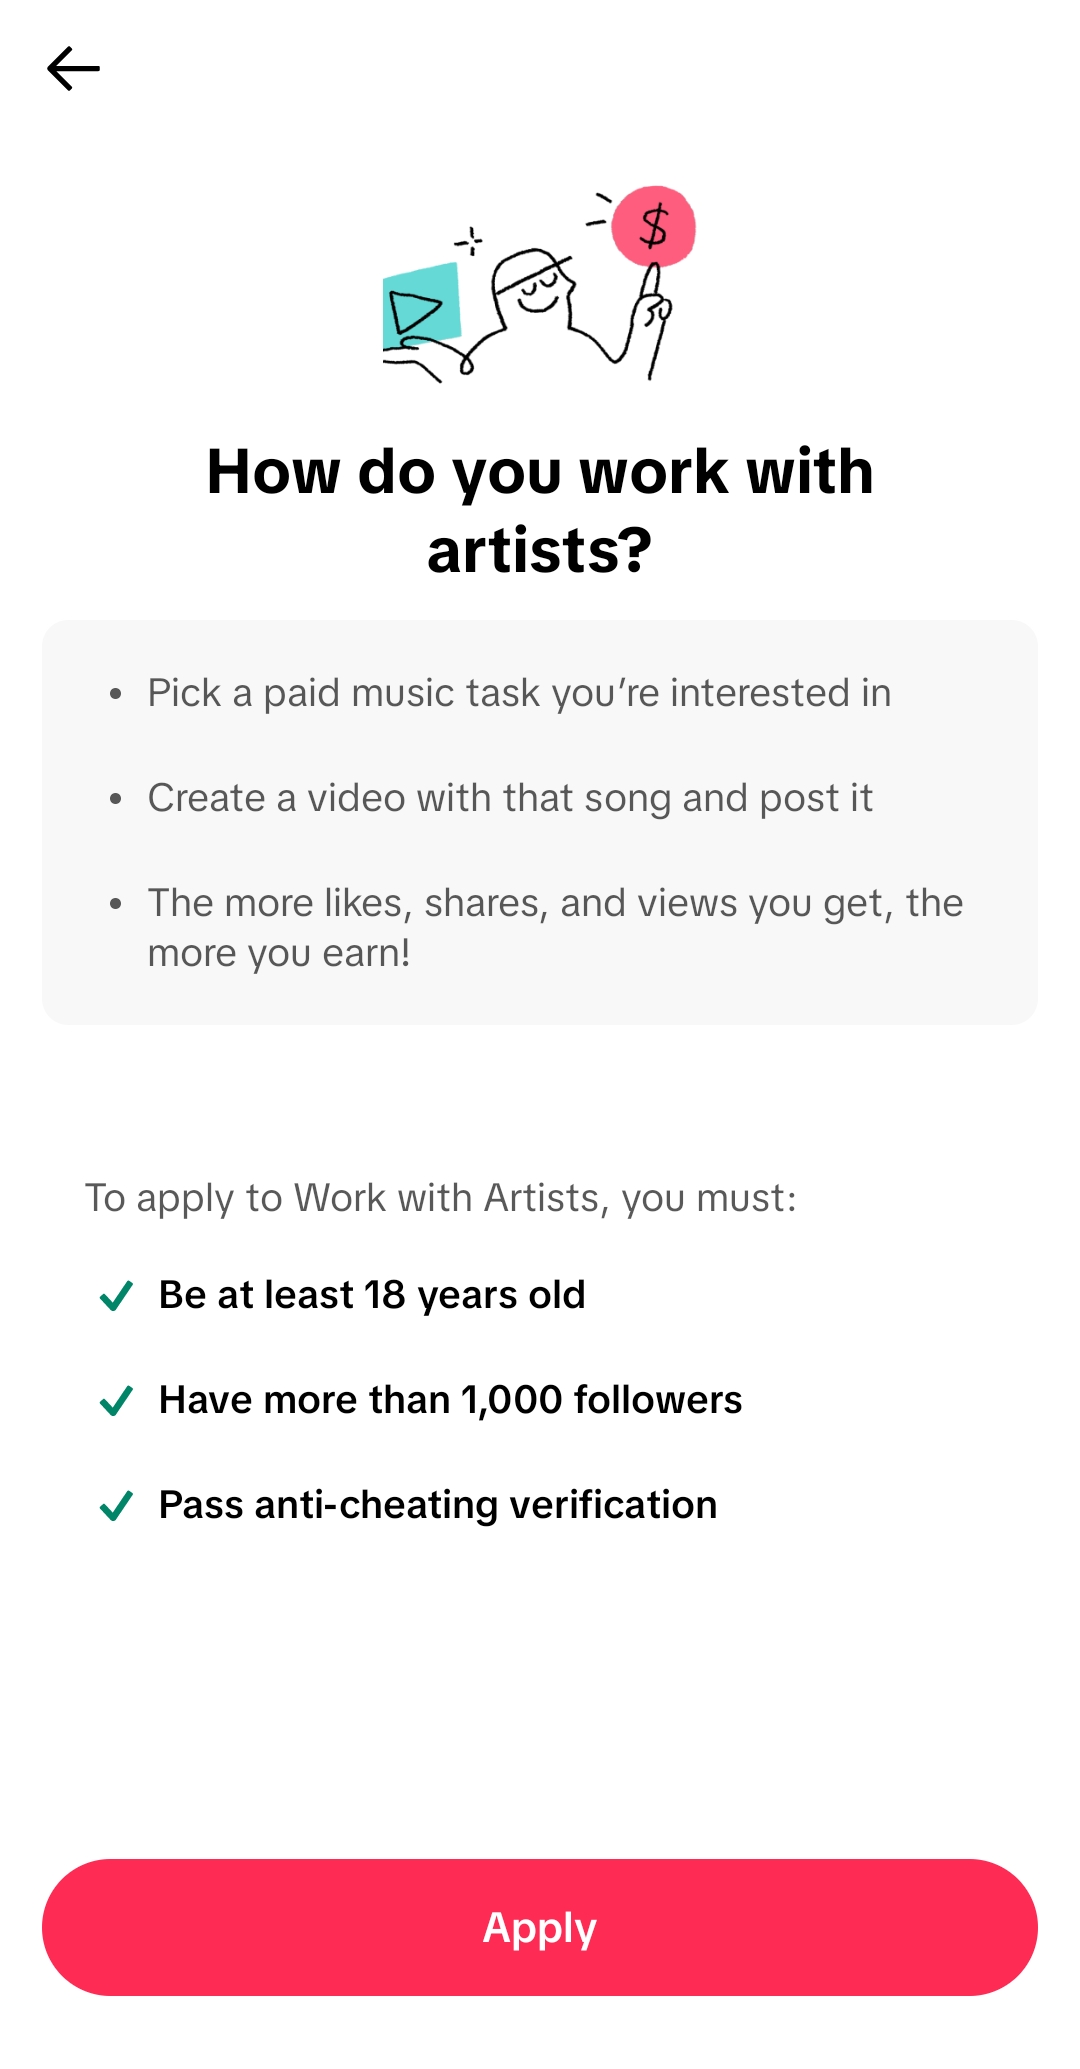The image size is (1080, 2069).
Task: Tap 'The more likes, shares, and views' bullet
Action: pos(555,928)
